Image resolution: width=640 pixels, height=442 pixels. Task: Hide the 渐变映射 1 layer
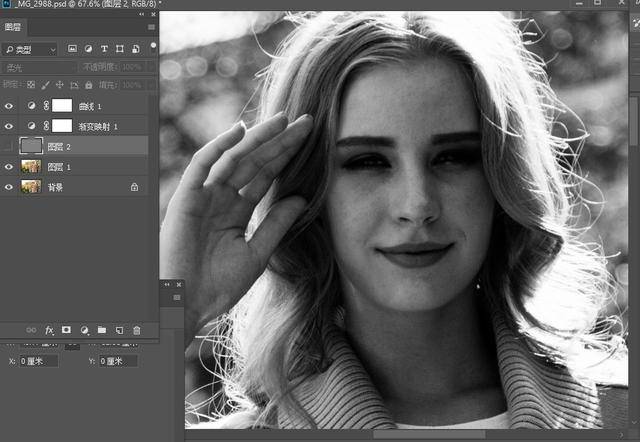coord(9,126)
